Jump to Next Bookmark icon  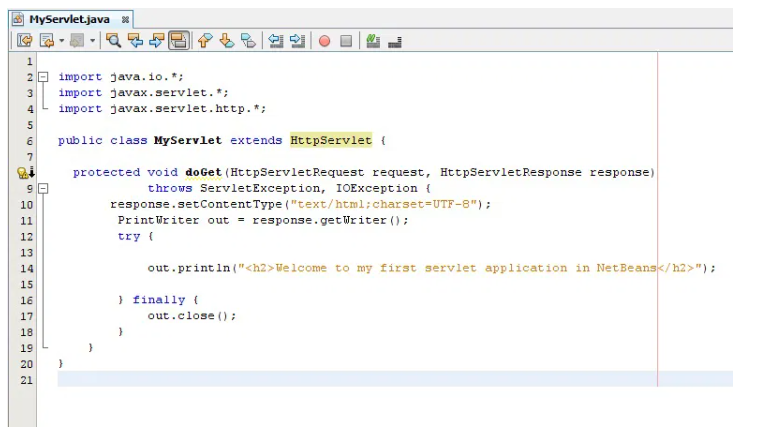226,41
